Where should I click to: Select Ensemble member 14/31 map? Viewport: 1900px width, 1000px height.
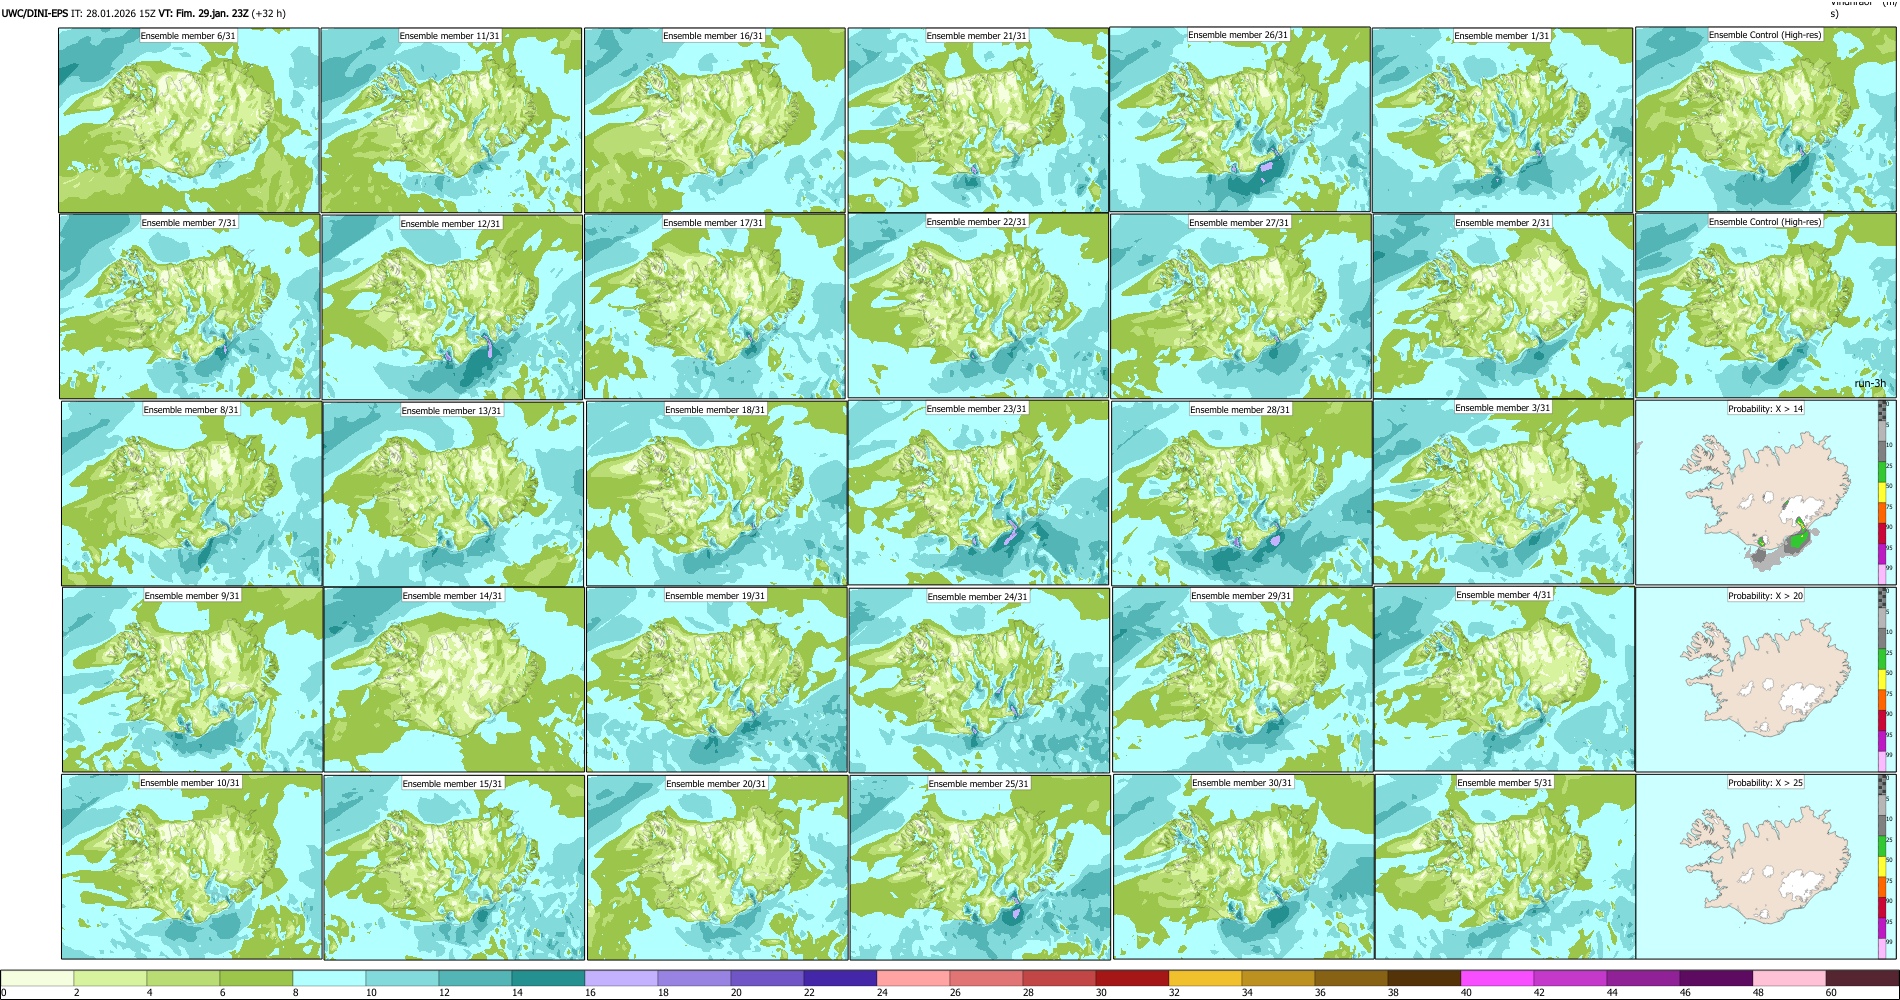(453, 680)
